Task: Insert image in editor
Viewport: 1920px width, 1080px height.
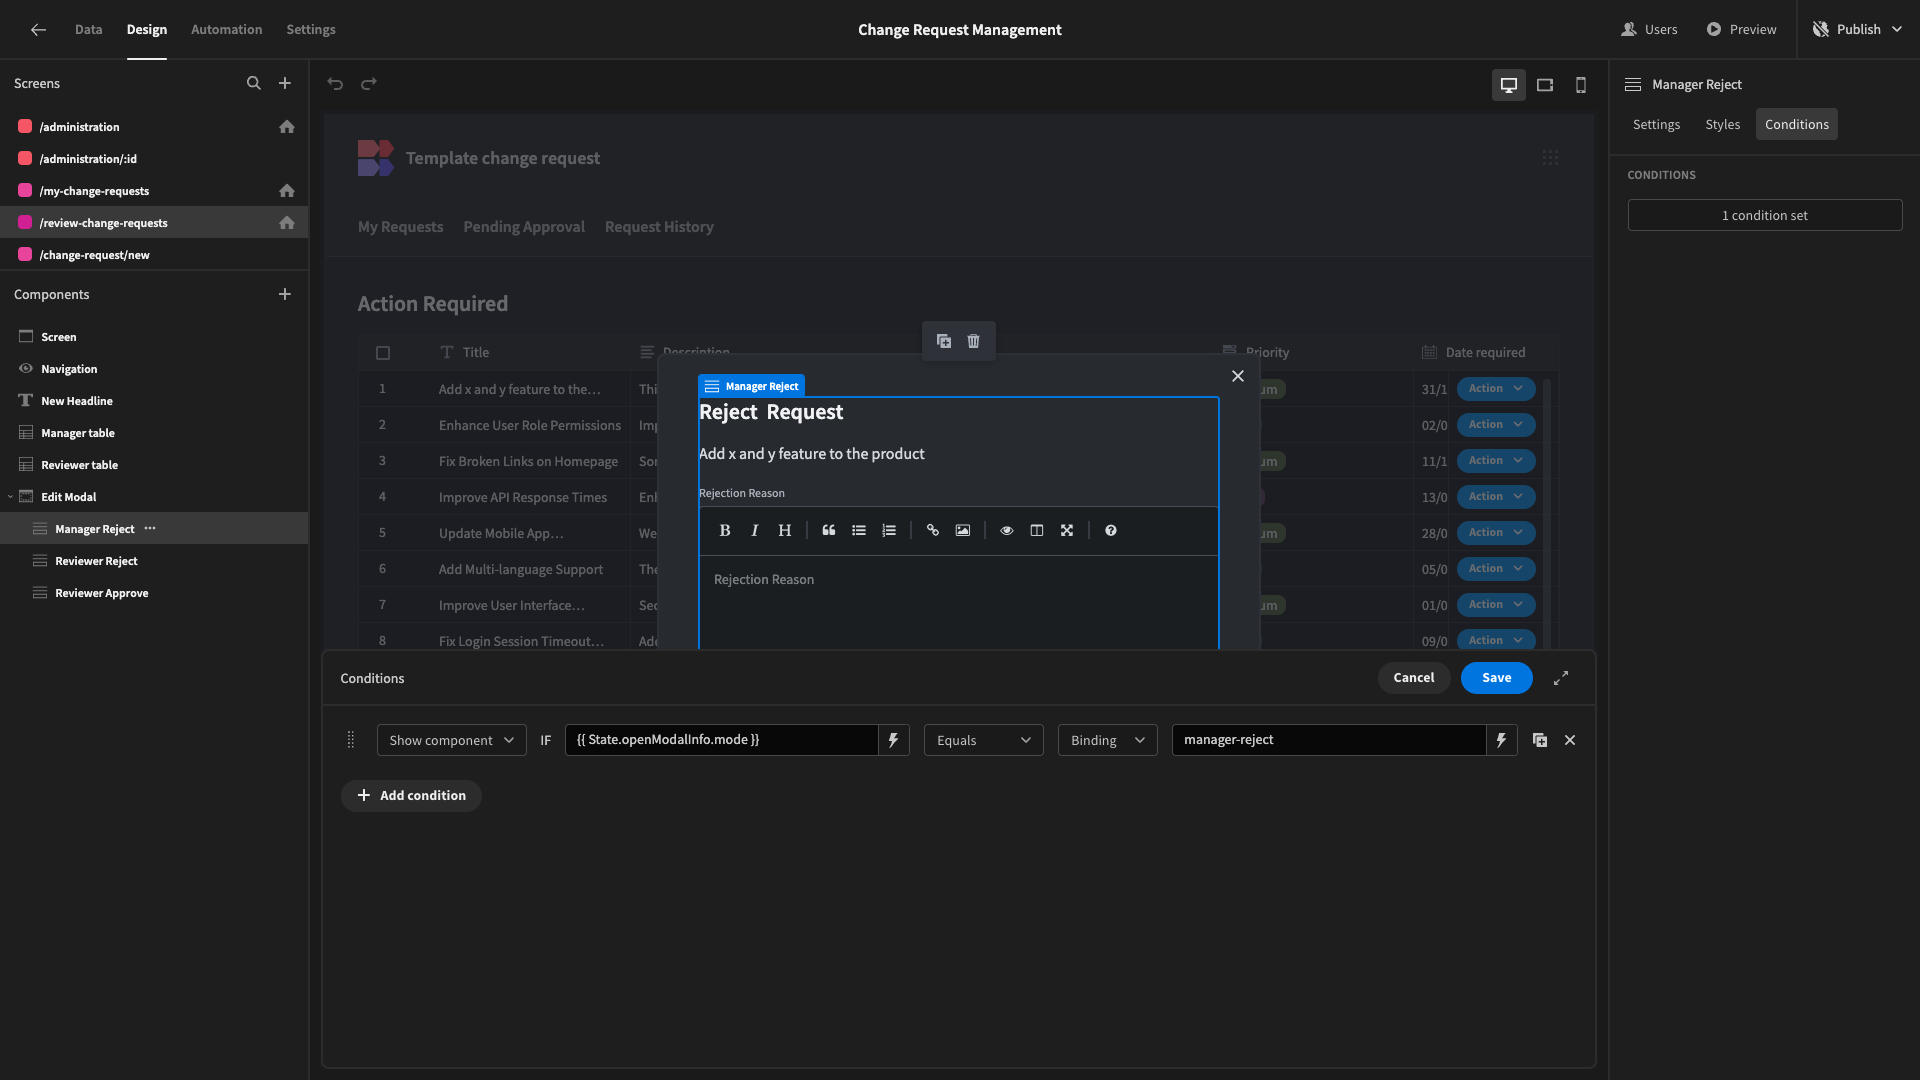Action: tap(963, 531)
